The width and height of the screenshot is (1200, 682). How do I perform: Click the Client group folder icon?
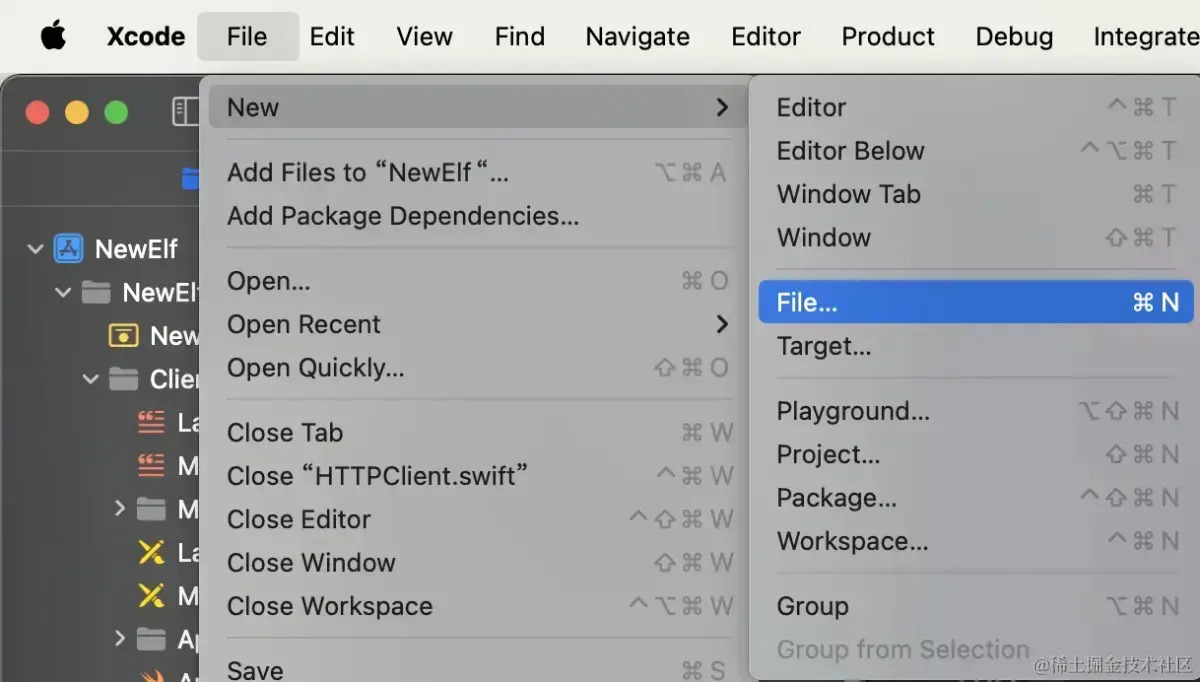(123, 380)
